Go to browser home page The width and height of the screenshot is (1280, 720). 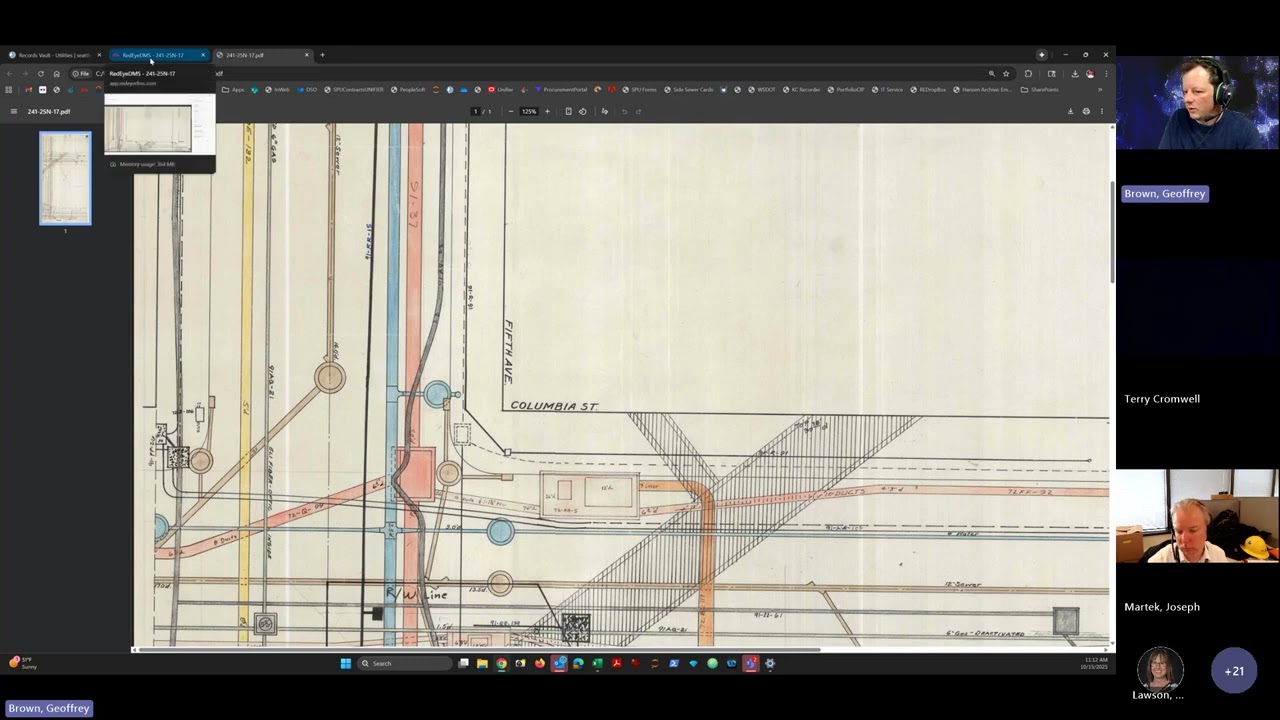pyautogui.click(x=56, y=73)
